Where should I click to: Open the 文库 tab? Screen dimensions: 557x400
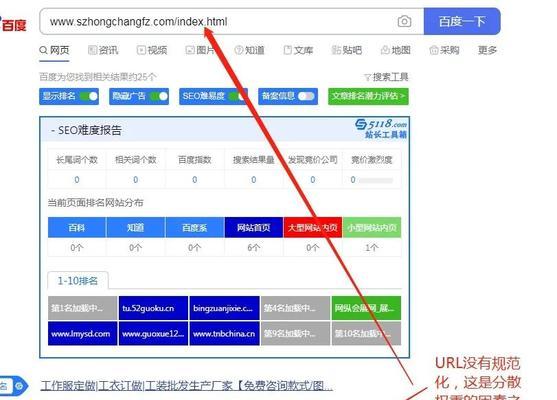click(298, 50)
